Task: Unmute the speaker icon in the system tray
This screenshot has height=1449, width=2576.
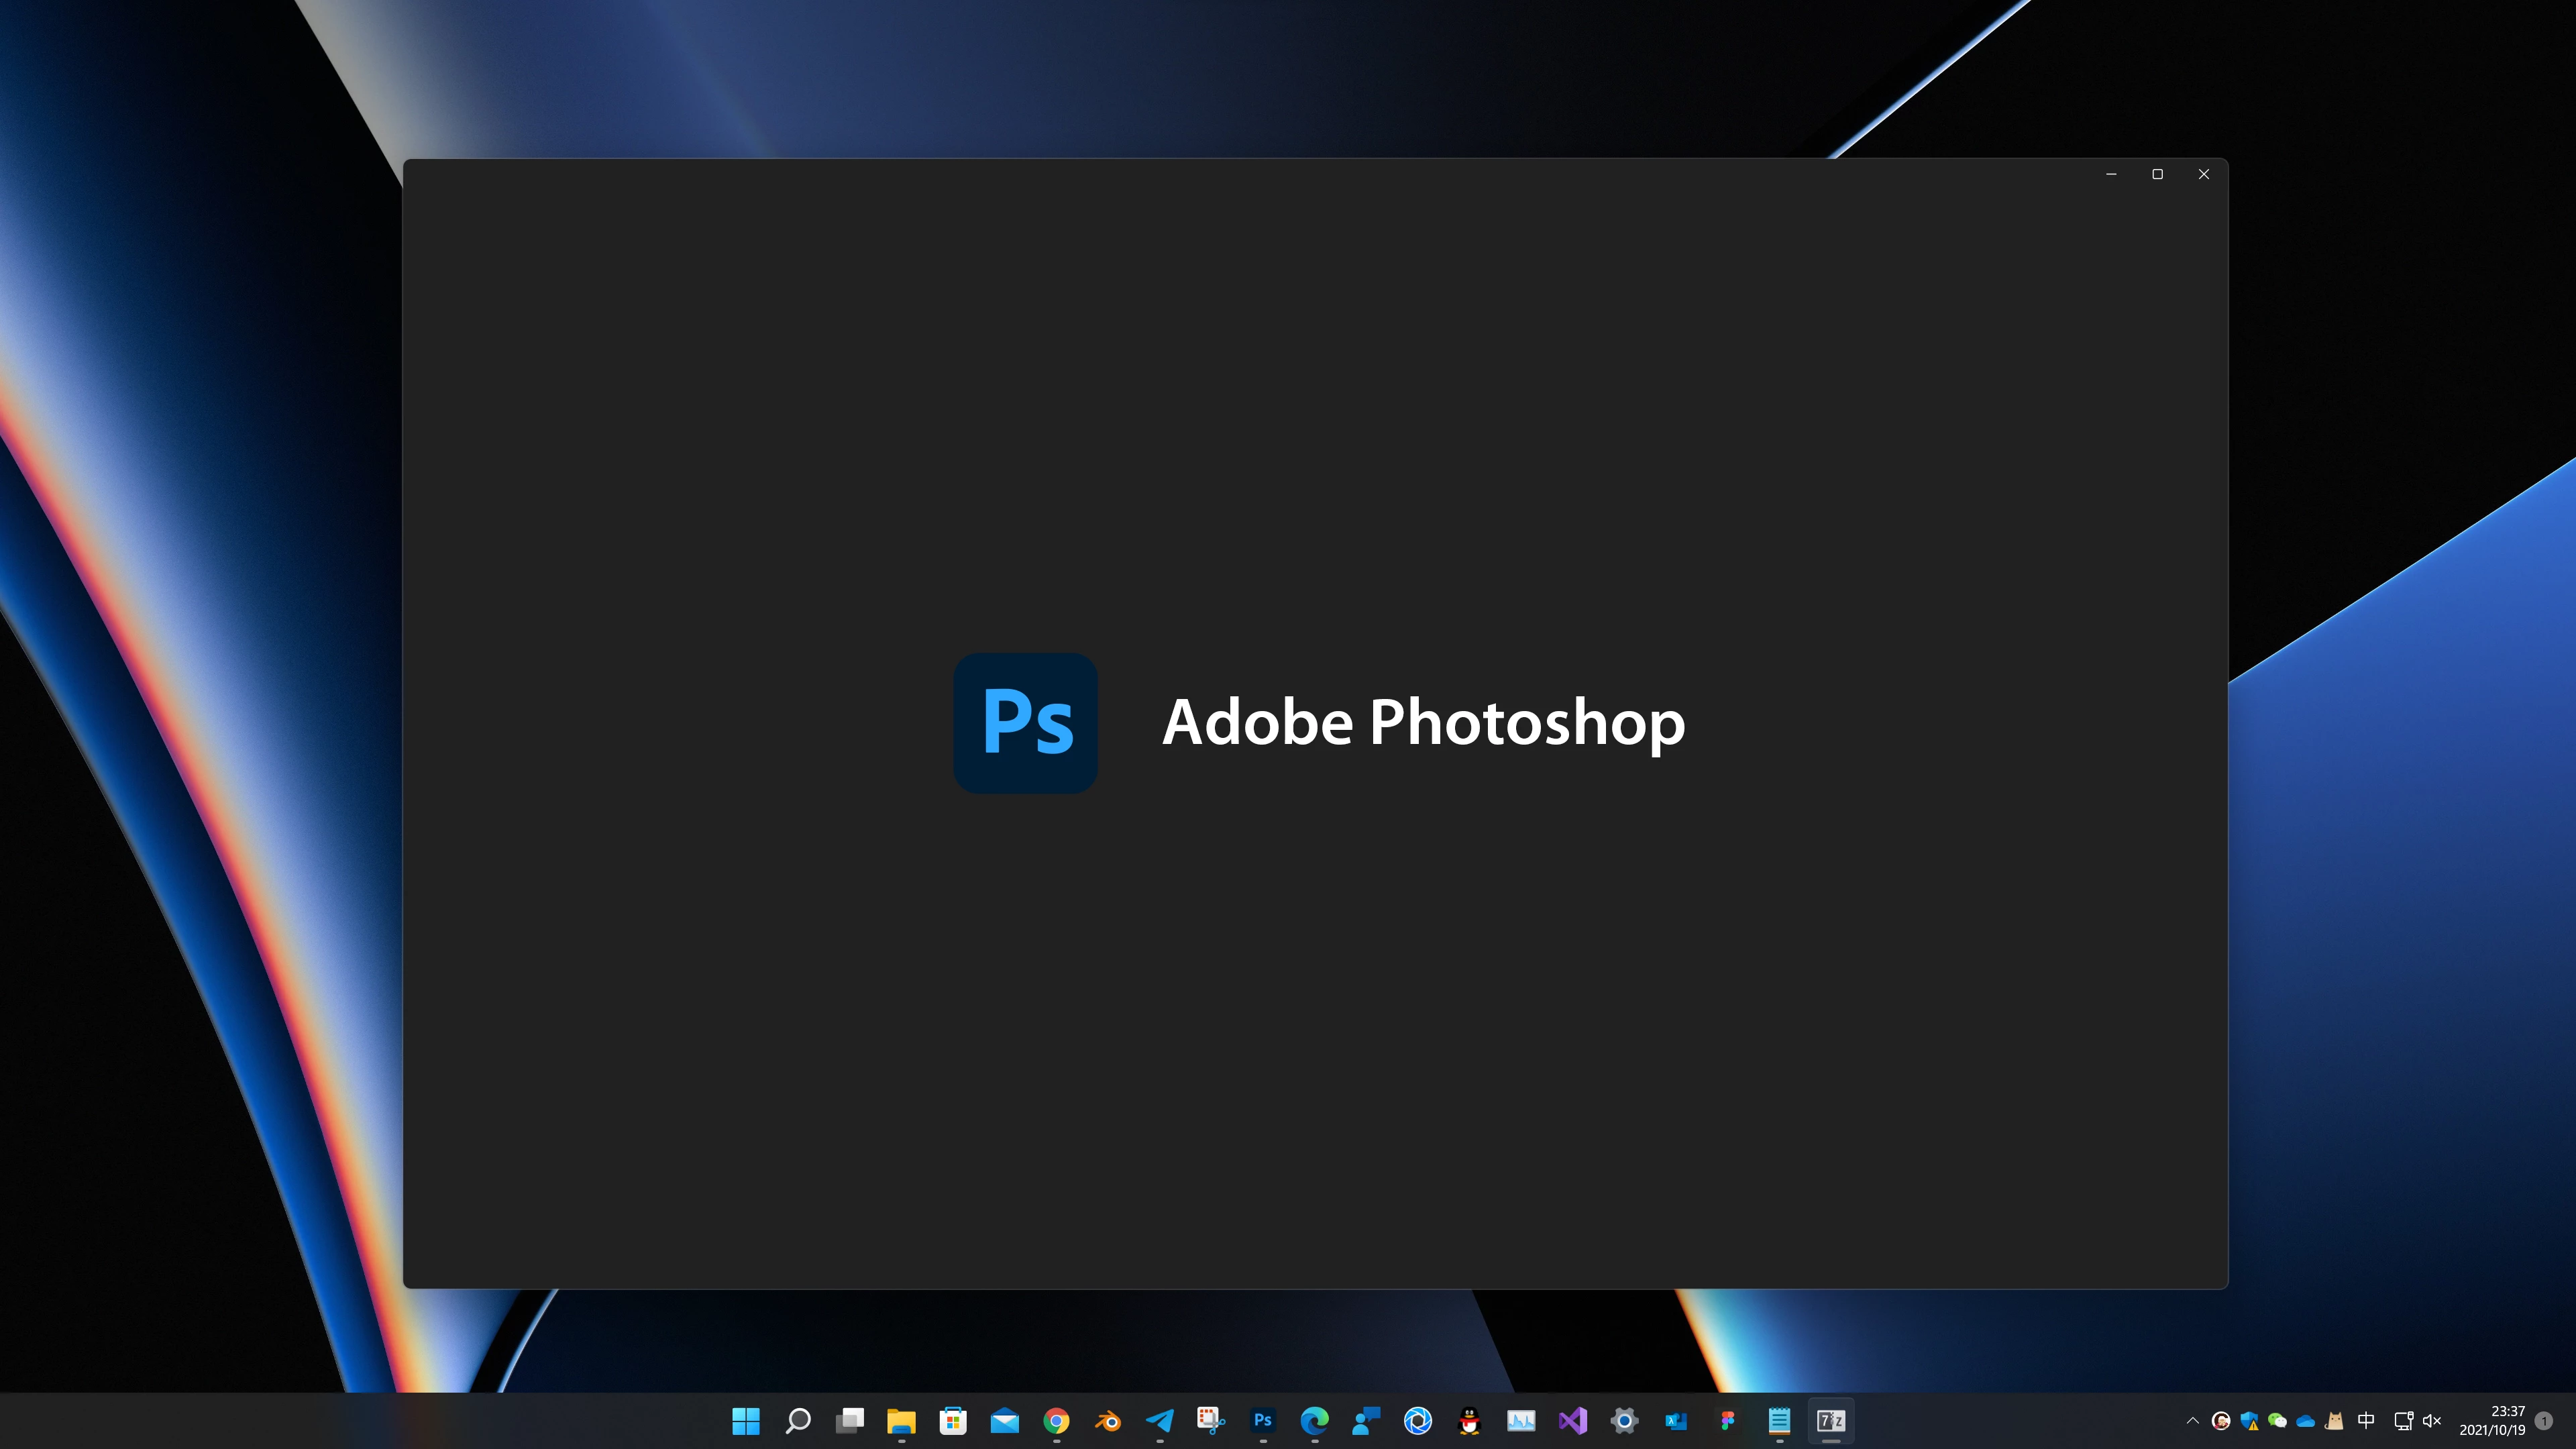Action: [x=2433, y=1420]
